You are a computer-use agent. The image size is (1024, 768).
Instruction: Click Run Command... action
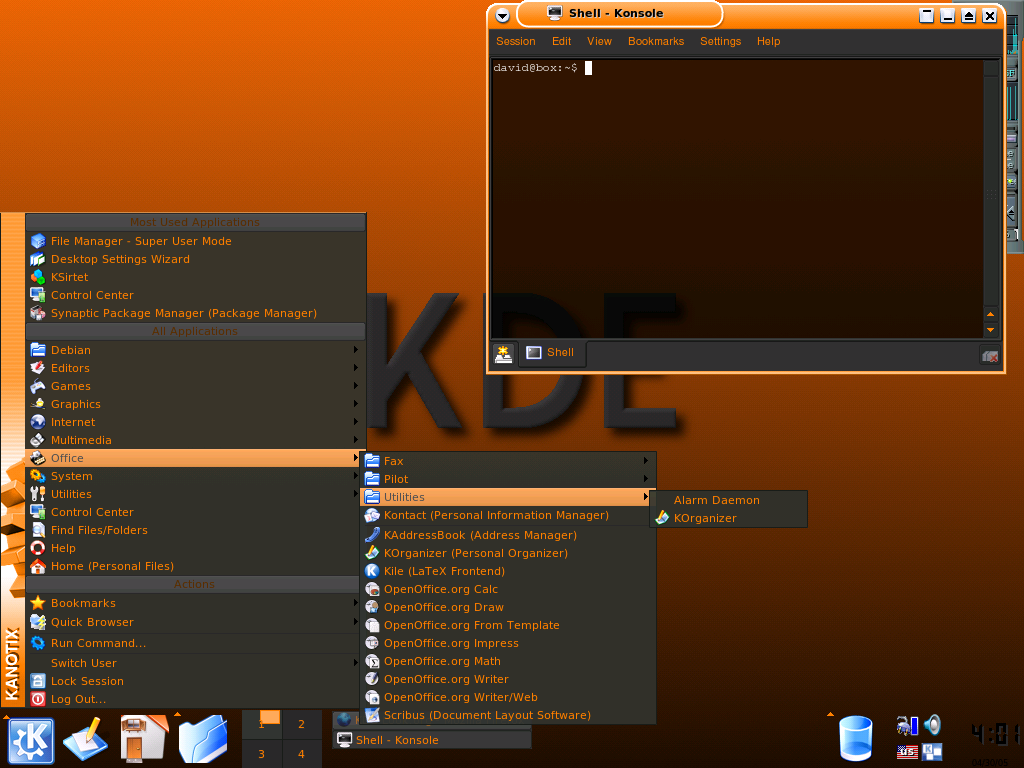pos(195,643)
